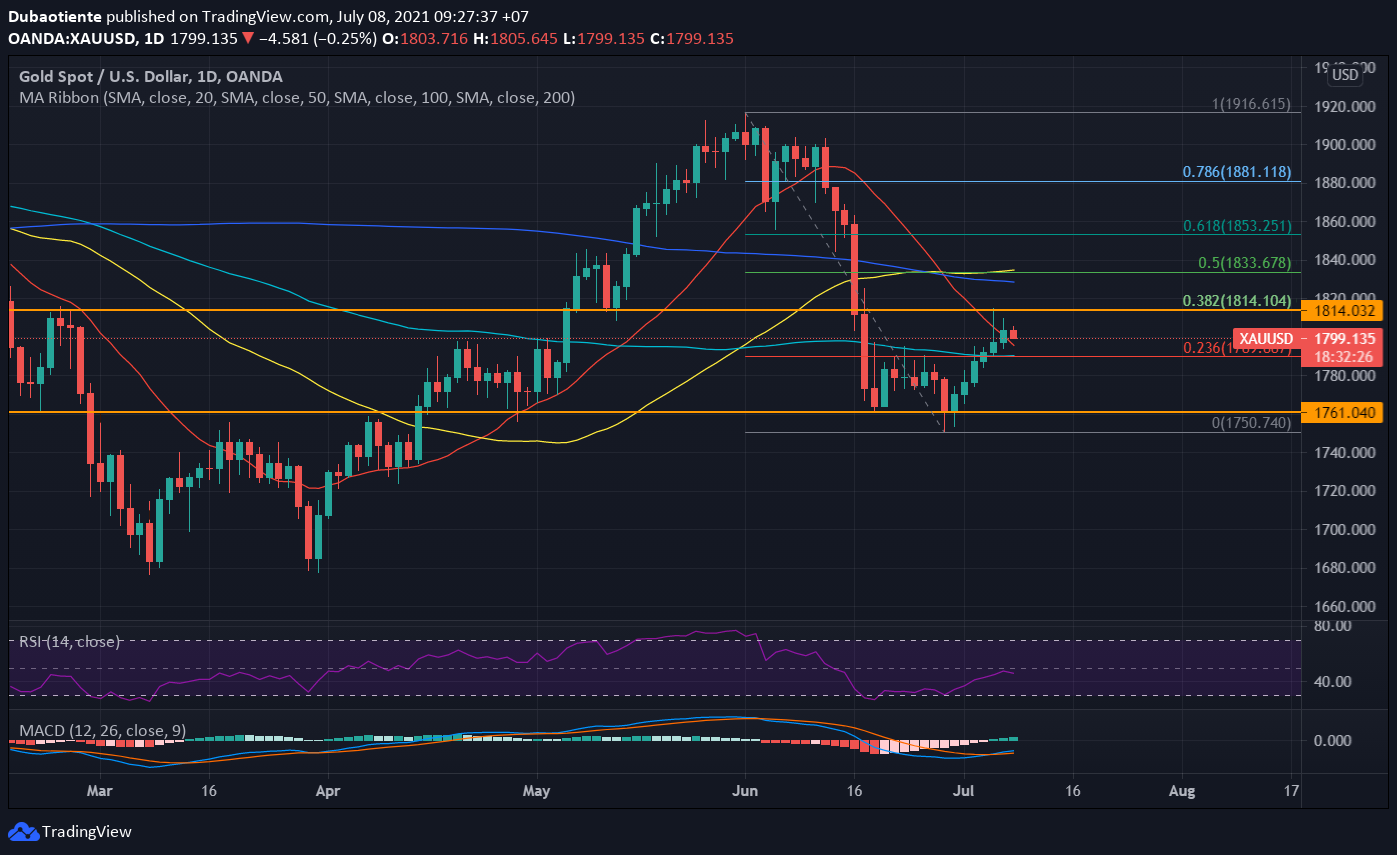Click the RSI 40.00 scale value
This screenshot has width=1397, height=855.
click(x=1333, y=681)
